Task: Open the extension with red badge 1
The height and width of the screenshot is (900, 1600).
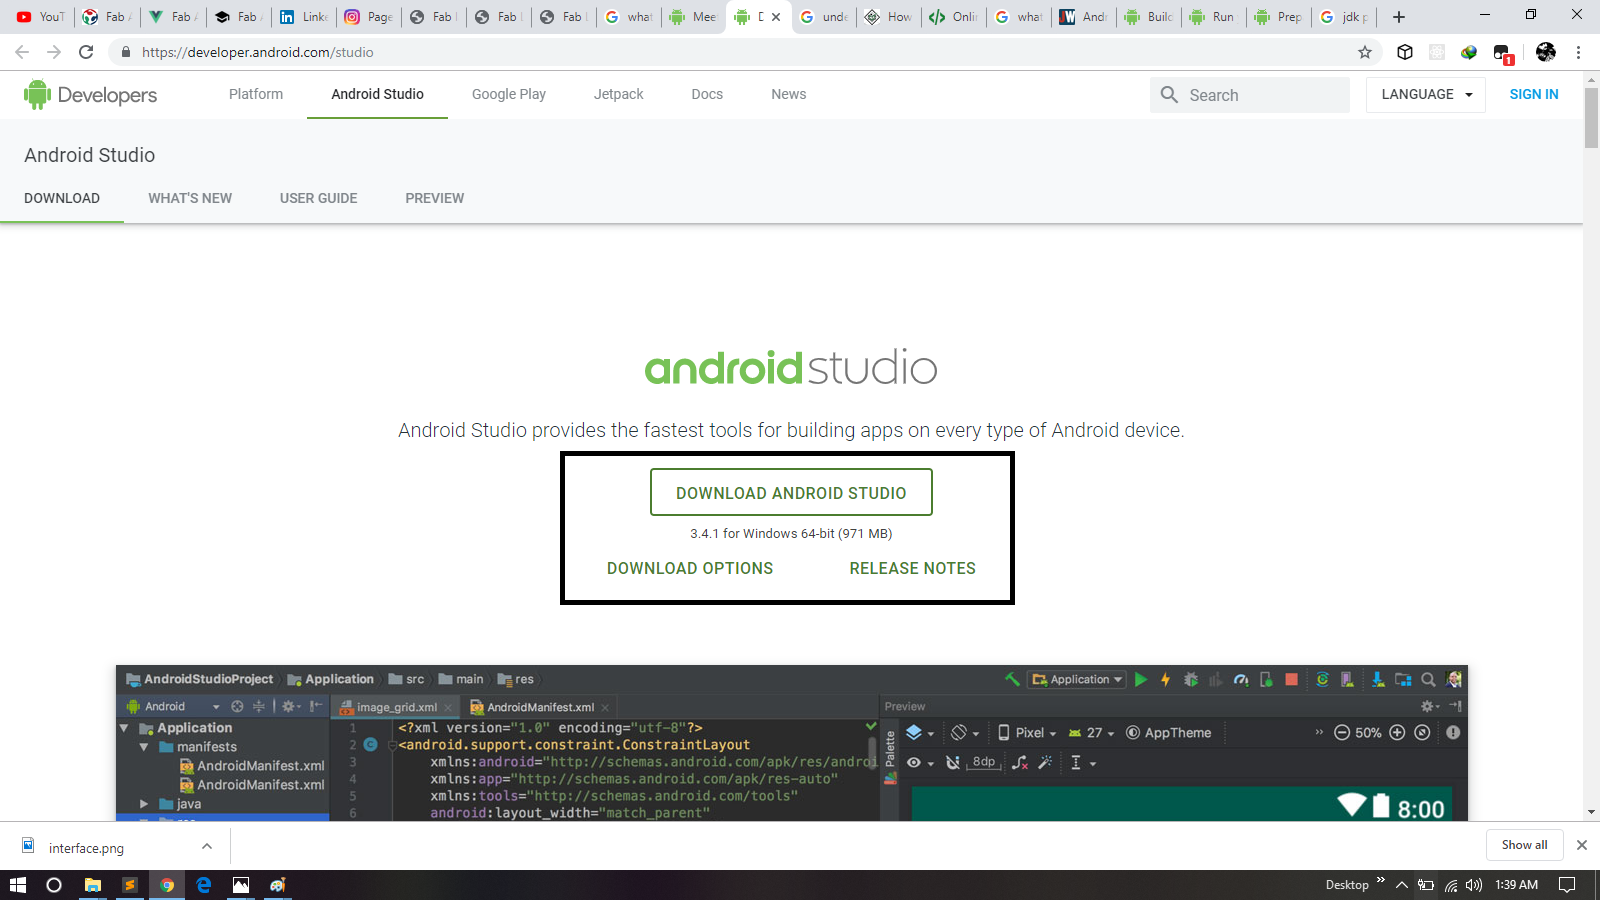Action: click(1503, 54)
